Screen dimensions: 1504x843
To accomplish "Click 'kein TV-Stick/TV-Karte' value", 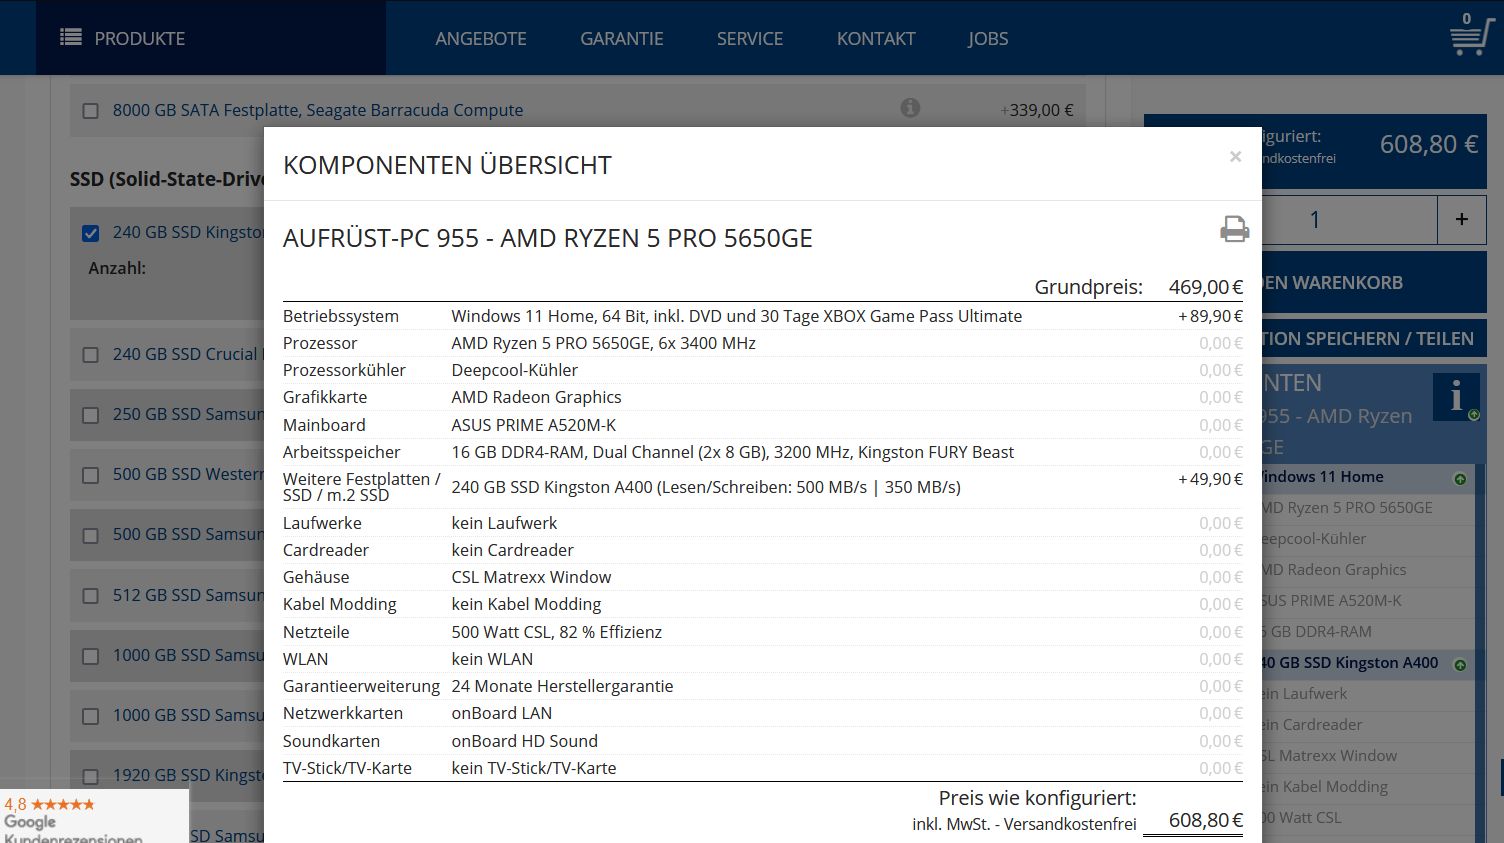I will point(534,768).
